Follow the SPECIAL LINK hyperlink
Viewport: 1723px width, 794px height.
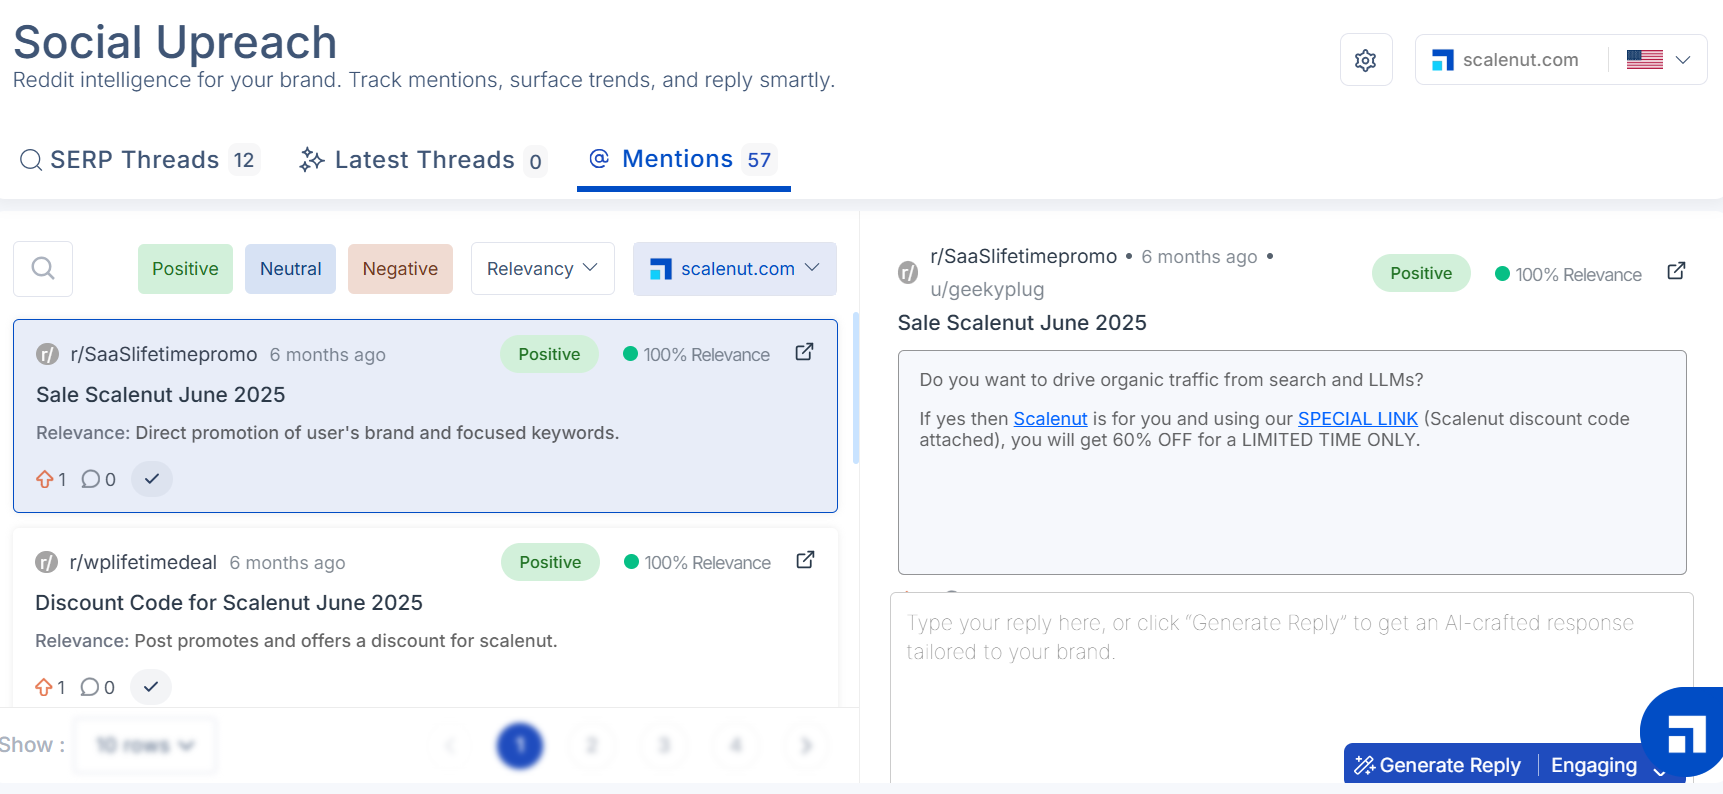[x=1357, y=419]
